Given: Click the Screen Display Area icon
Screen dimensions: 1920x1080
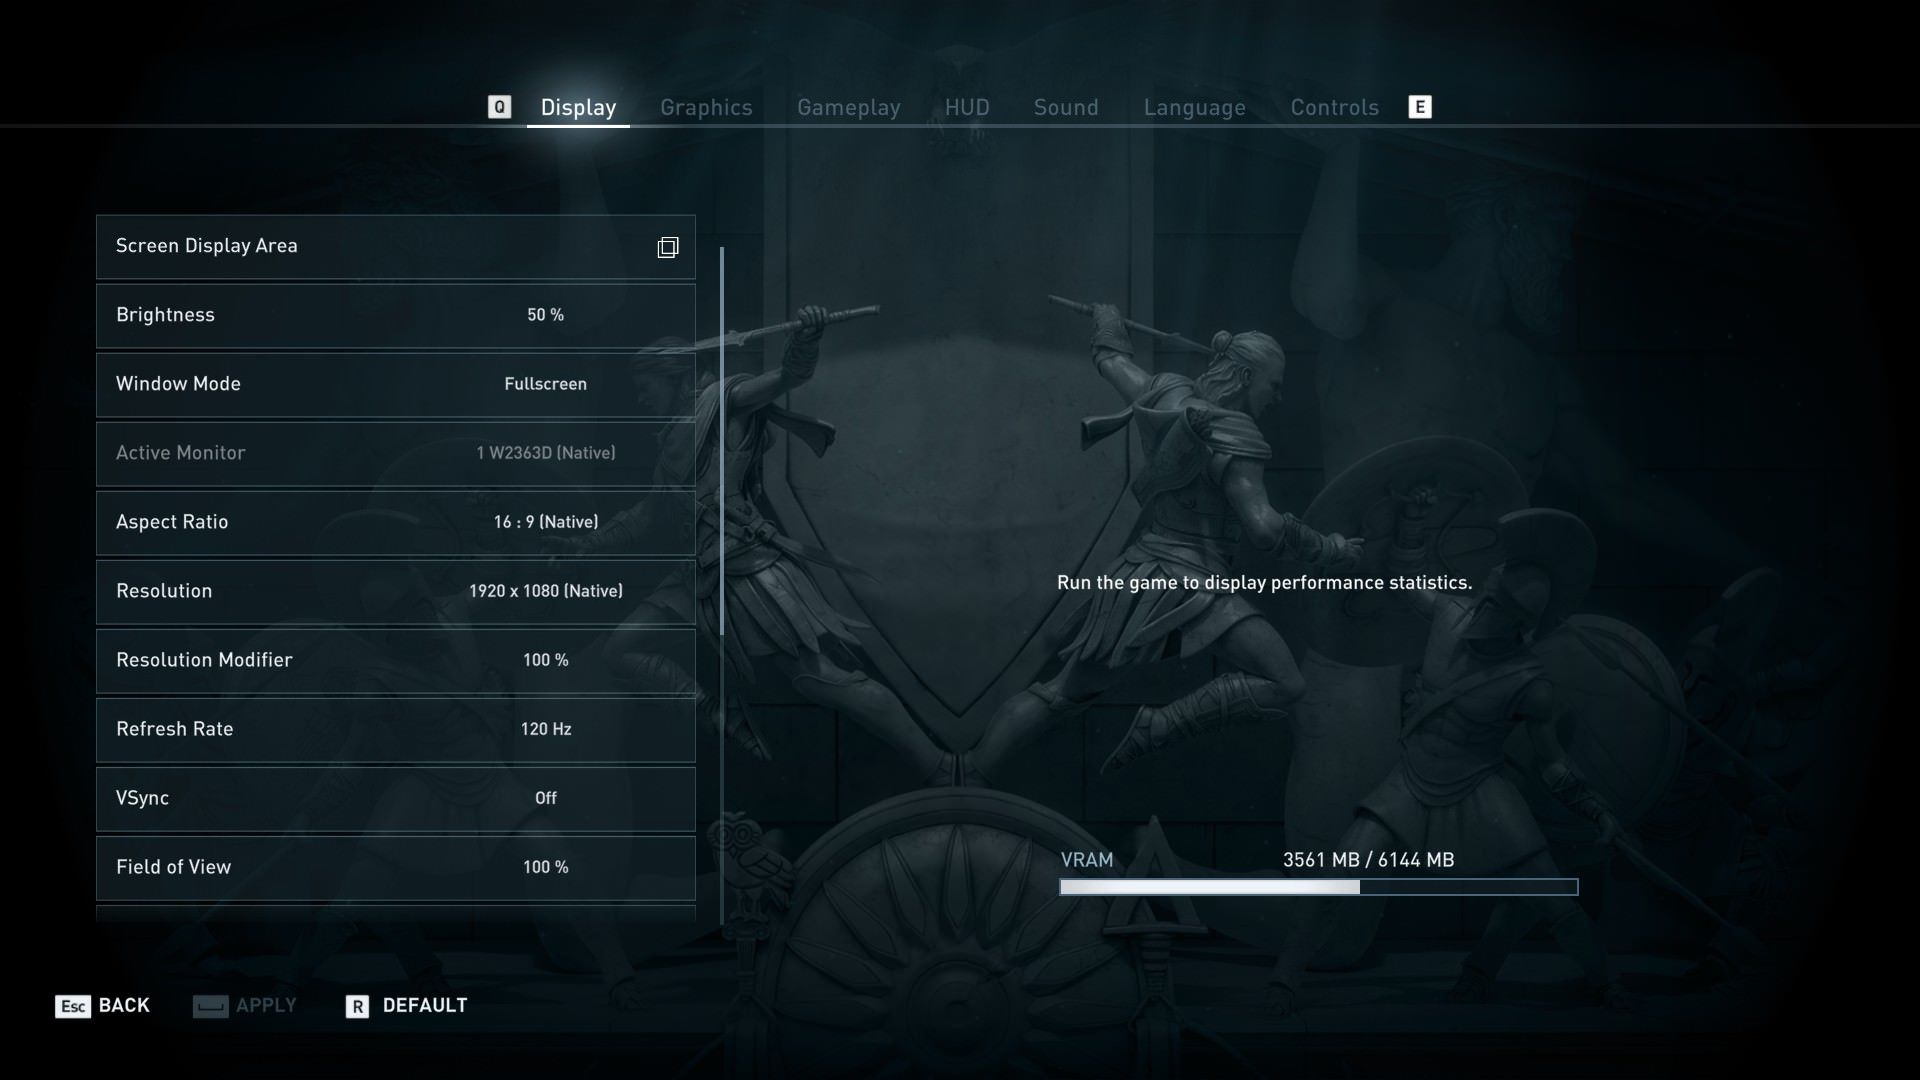Looking at the screenshot, I should [x=669, y=247].
